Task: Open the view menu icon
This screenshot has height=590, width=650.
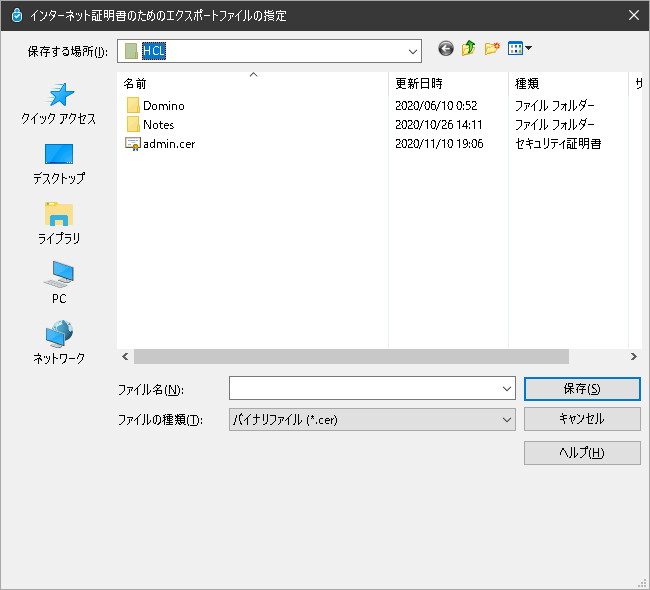Action: pyautogui.click(x=515, y=49)
